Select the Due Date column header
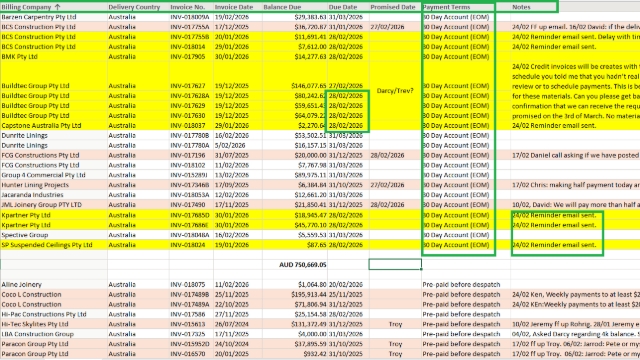 [348, 7]
